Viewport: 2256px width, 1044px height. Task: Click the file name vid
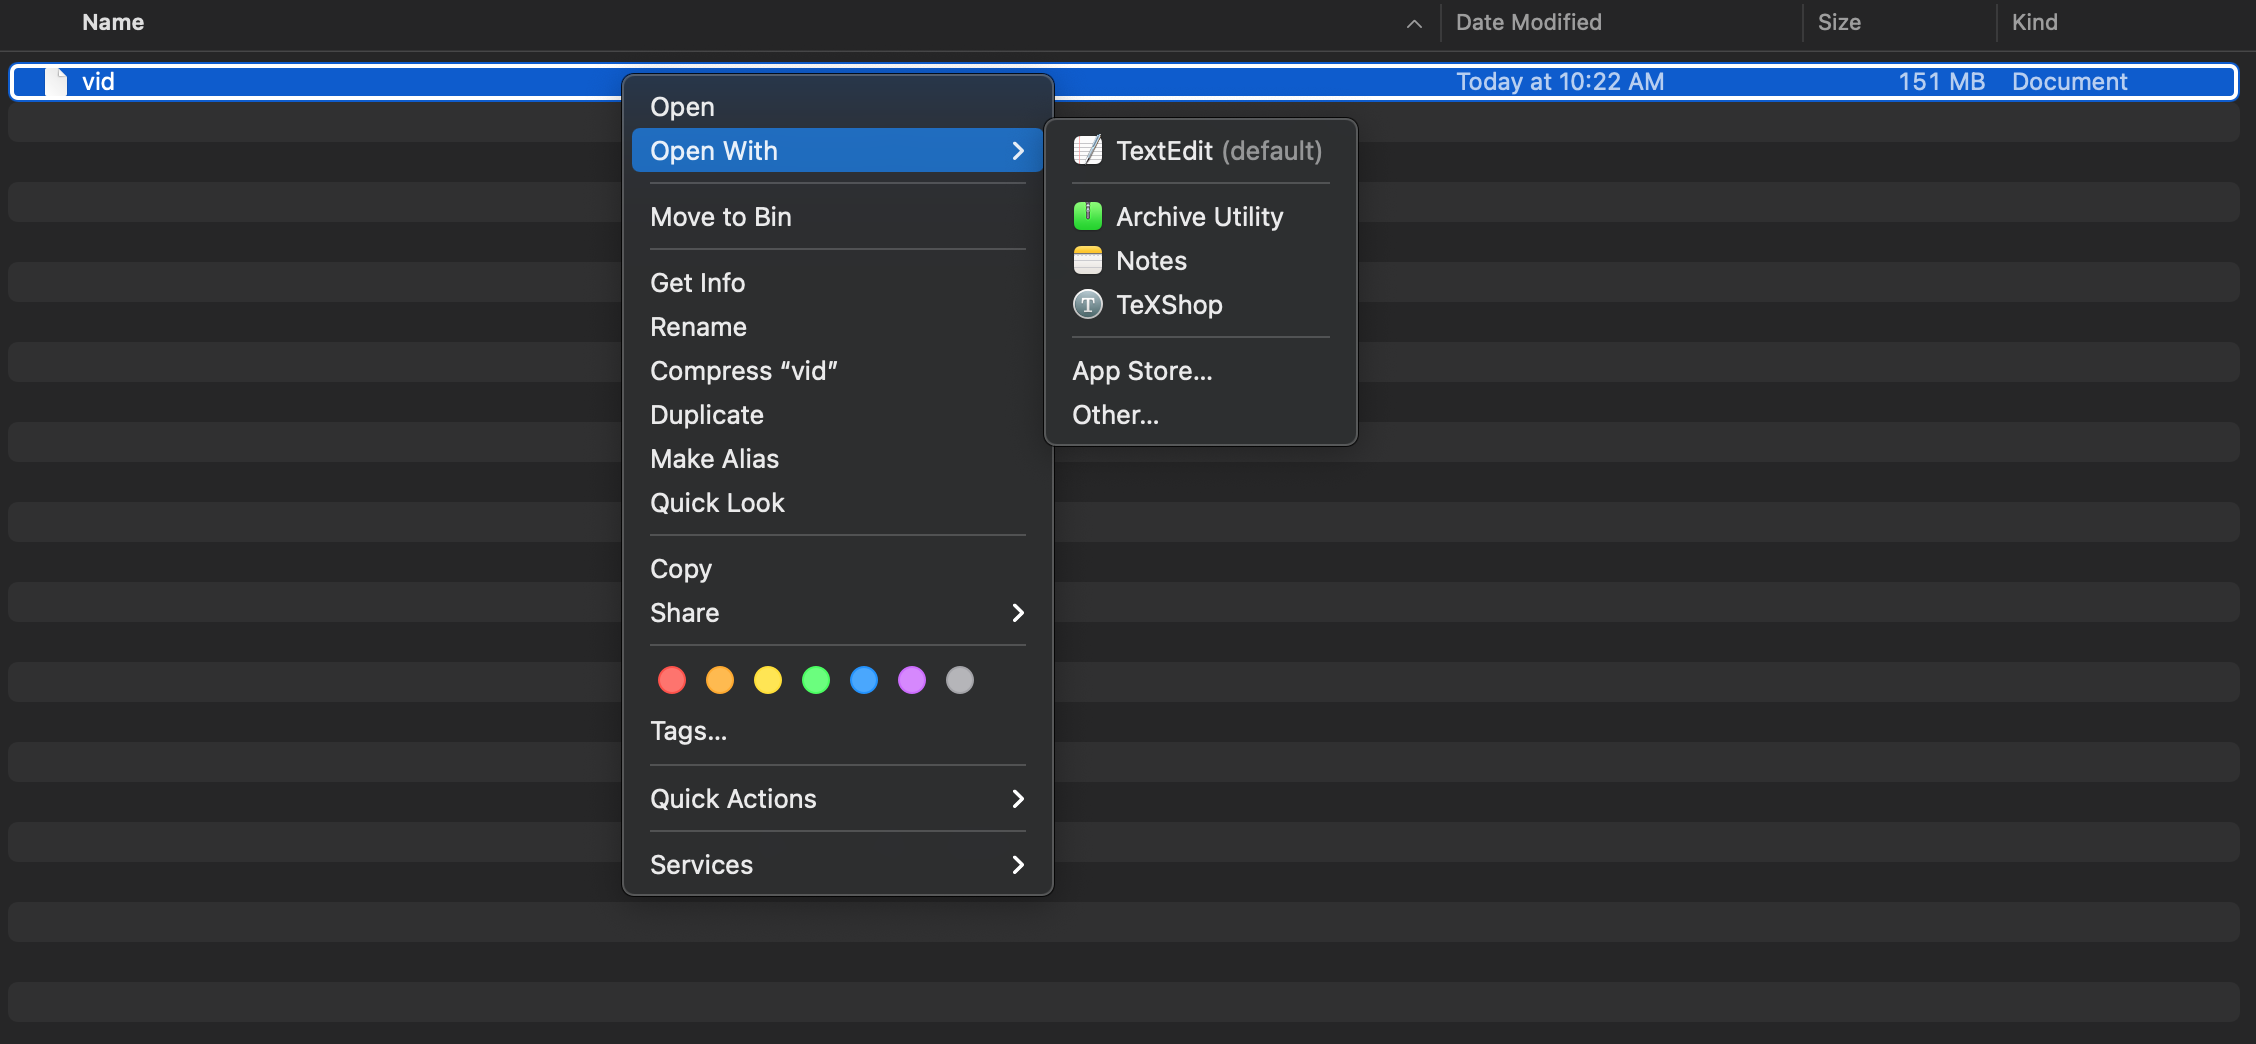tap(98, 82)
